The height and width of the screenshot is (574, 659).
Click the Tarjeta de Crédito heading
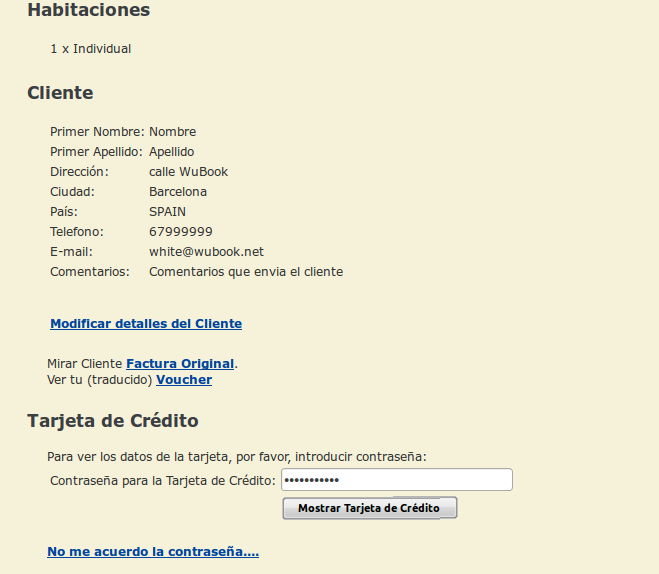[x=113, y=421]
